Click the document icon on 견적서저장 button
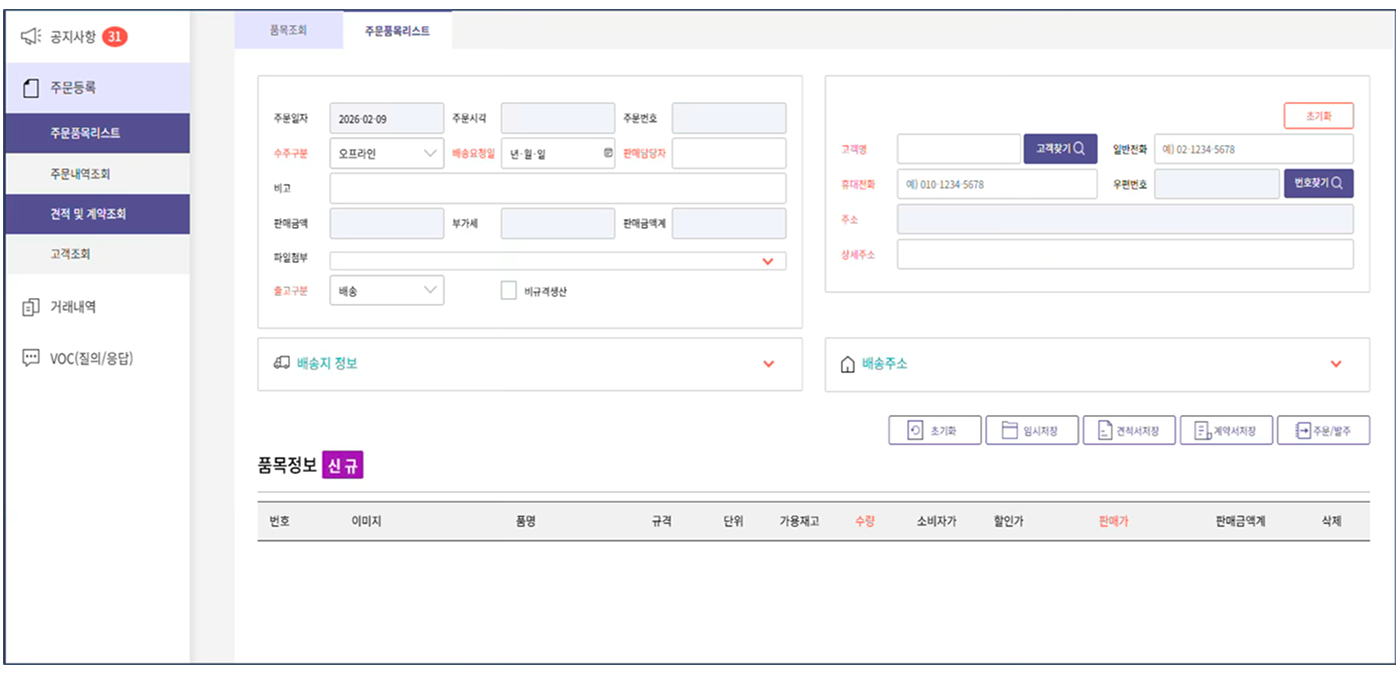The width and height of the screenshot is (1400, 674). pyautogui.click(x=1105, y=430)
